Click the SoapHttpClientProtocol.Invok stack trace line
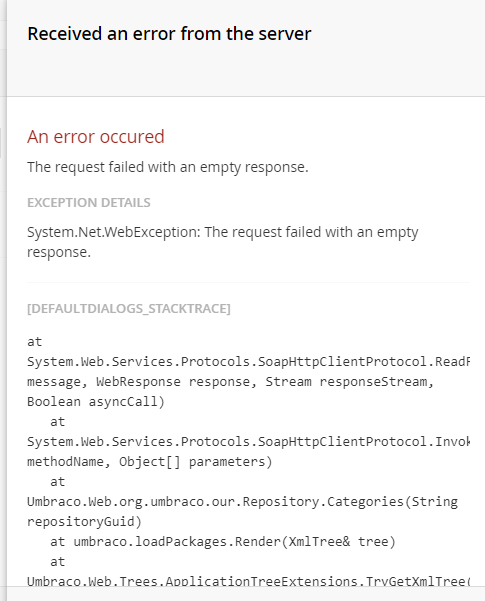The image size is (485, 601). click(x=248, y=442)
